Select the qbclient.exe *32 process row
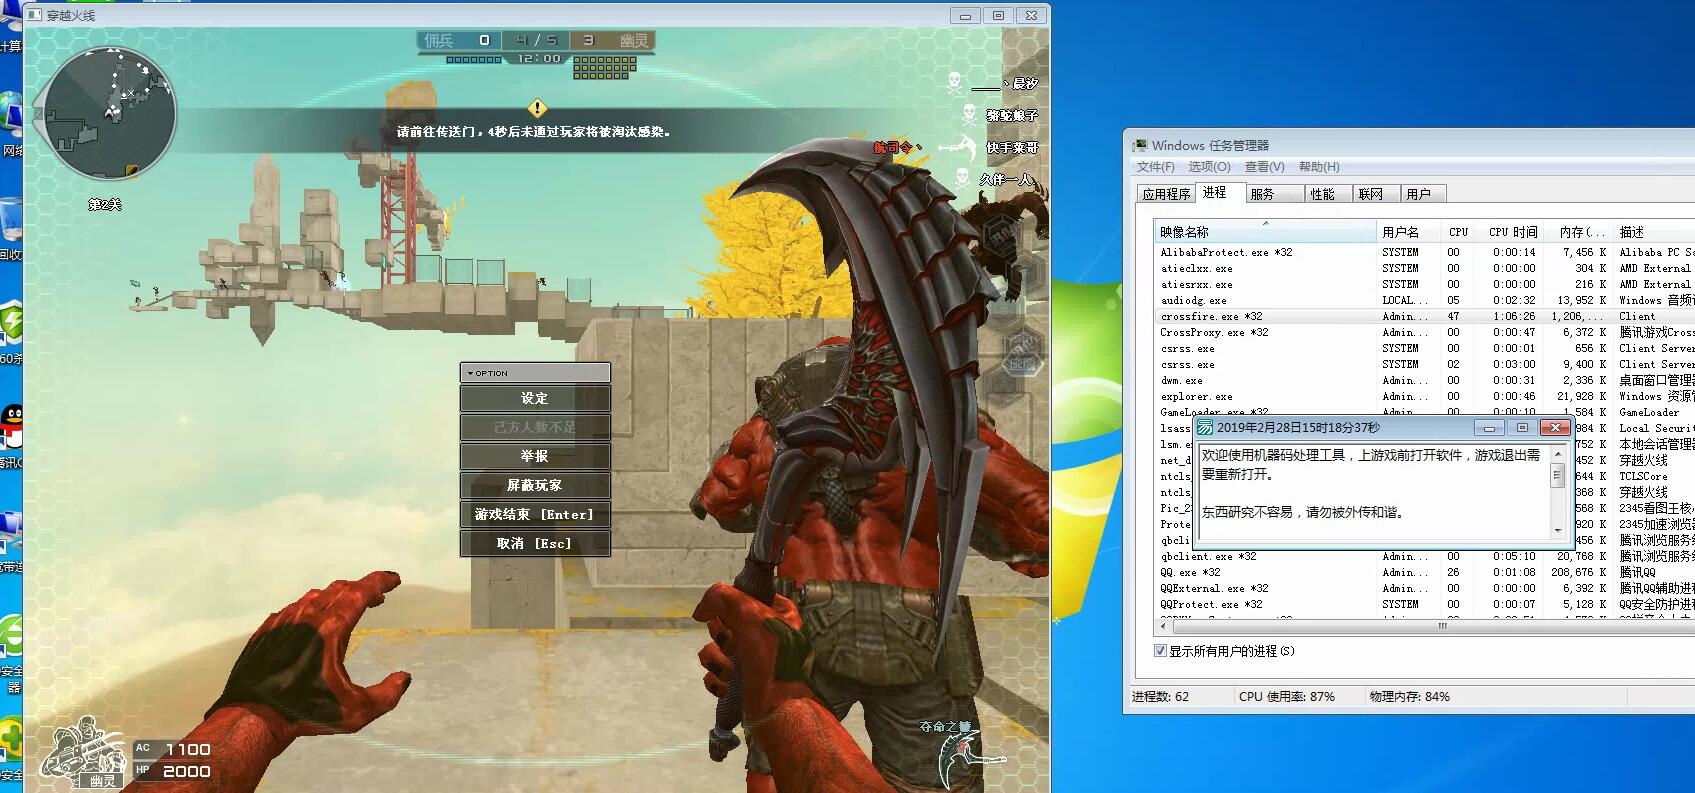 1425,556
